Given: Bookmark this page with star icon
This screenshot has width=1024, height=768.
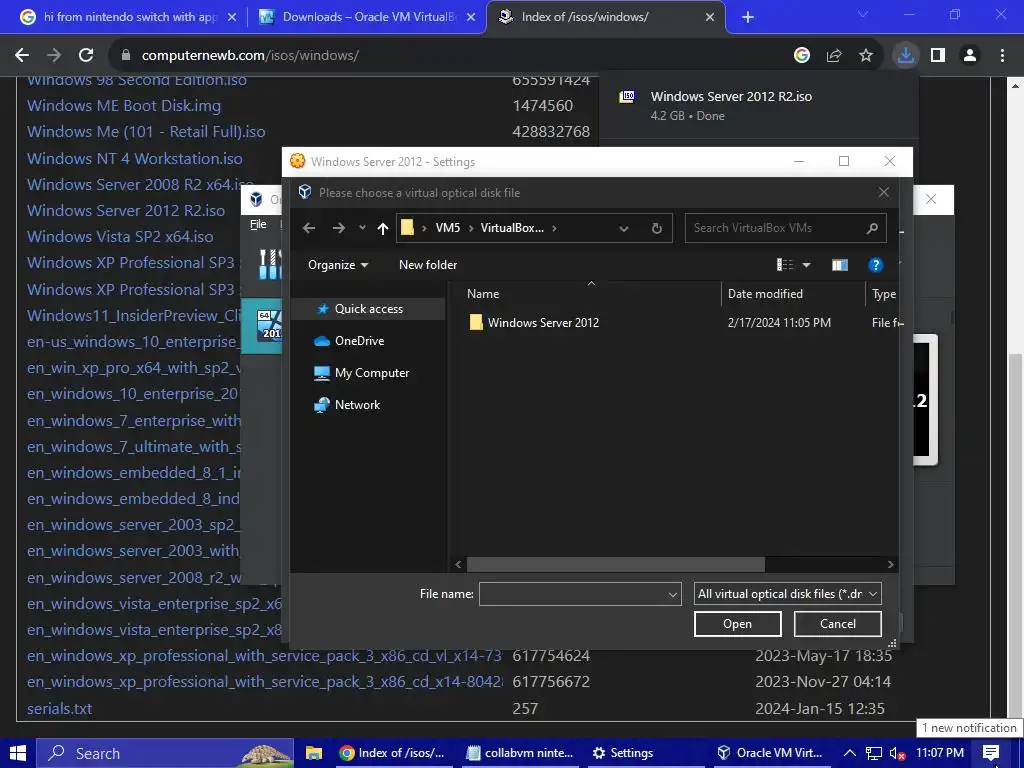Looking at the screenshot, I should 866,56.
